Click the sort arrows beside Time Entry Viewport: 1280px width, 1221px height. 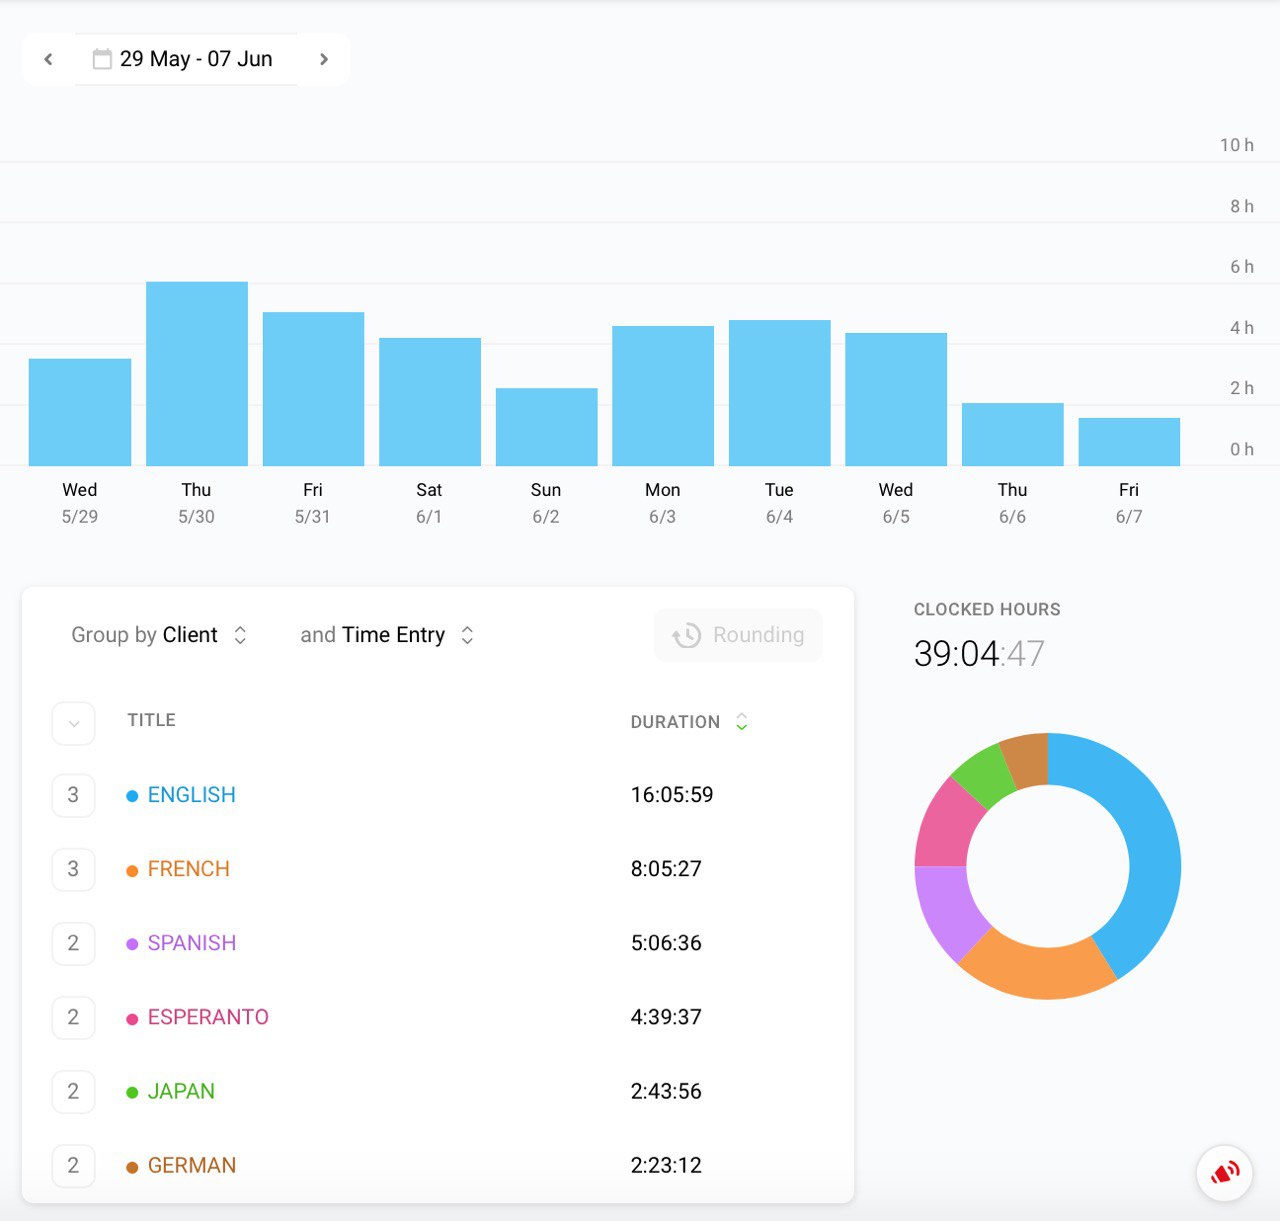467,635
